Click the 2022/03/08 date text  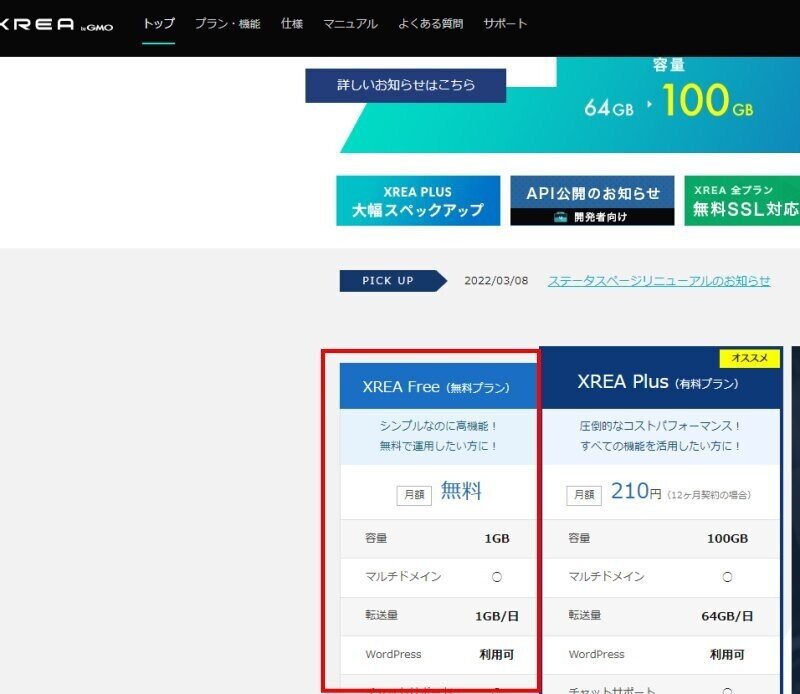(x=496, y=281)
